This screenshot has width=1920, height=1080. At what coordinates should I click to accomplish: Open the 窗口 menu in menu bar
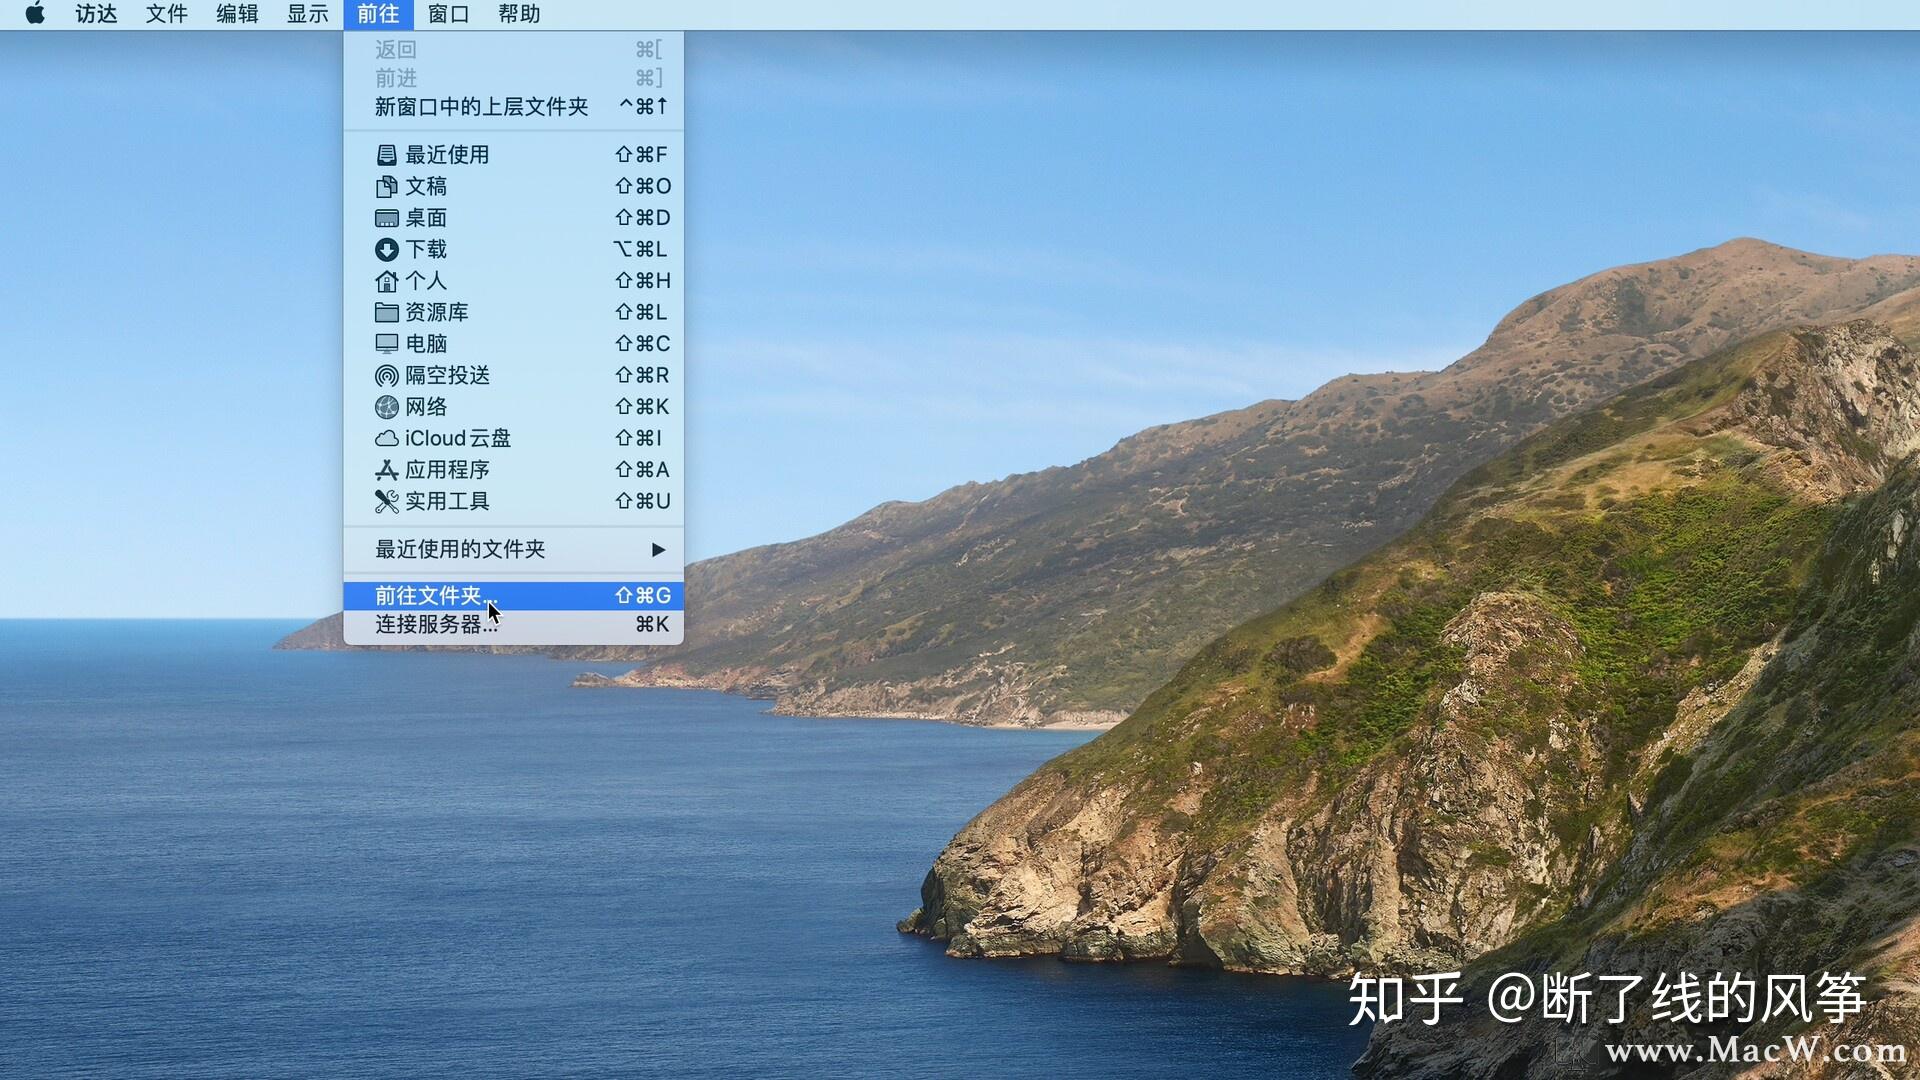[448, 14]
